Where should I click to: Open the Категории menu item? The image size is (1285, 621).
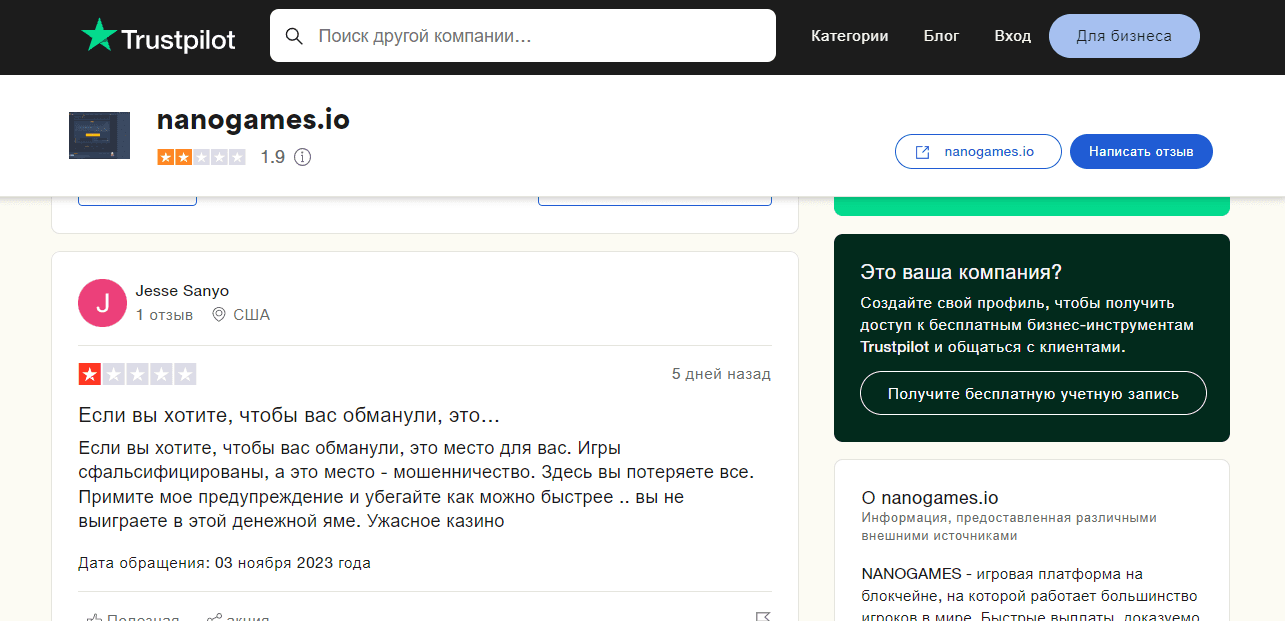(849, 36)
